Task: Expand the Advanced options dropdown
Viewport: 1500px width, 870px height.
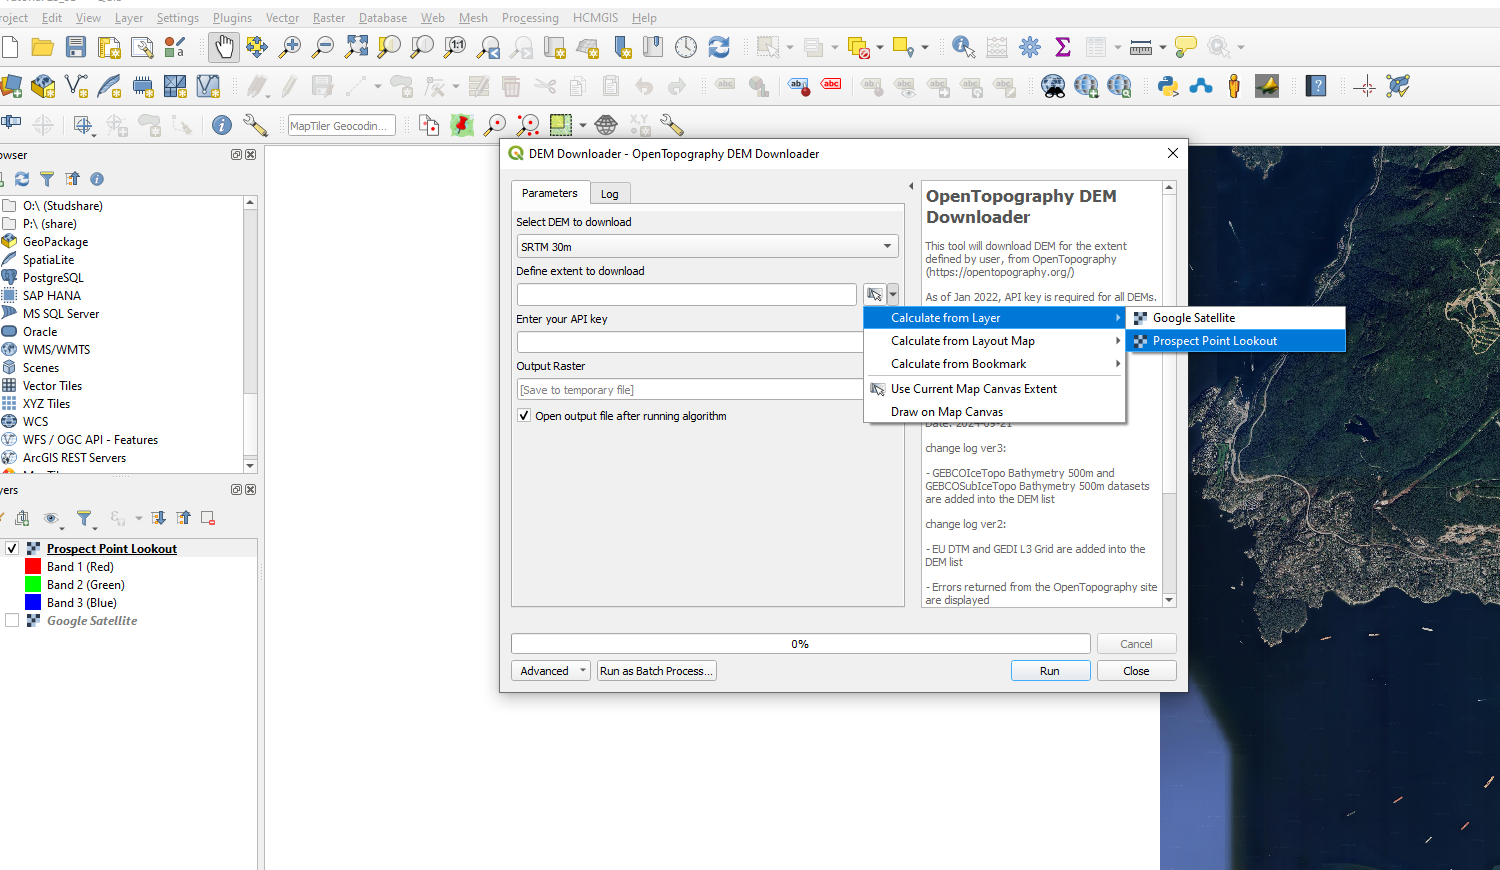Action: coord(551,671)
